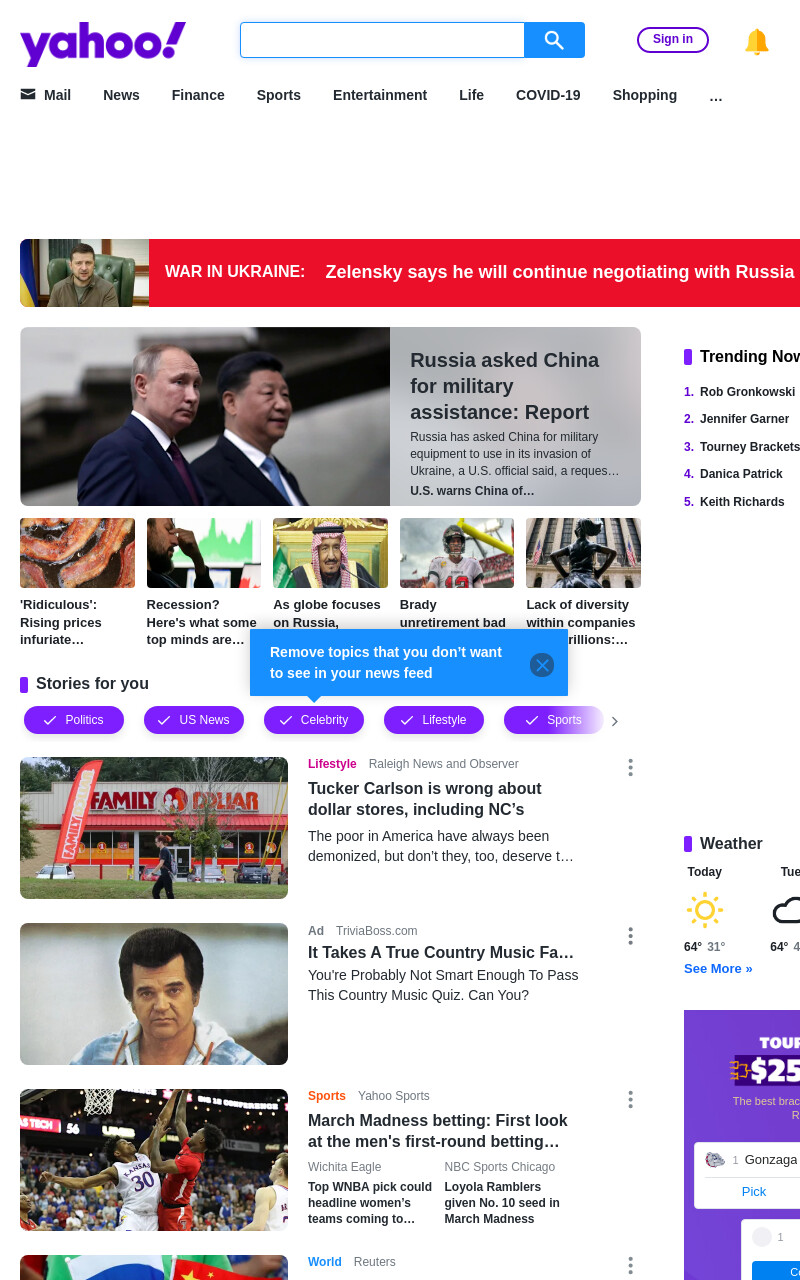
Task: Select trending topic Danica Patrick
Action: click(741, 474)
